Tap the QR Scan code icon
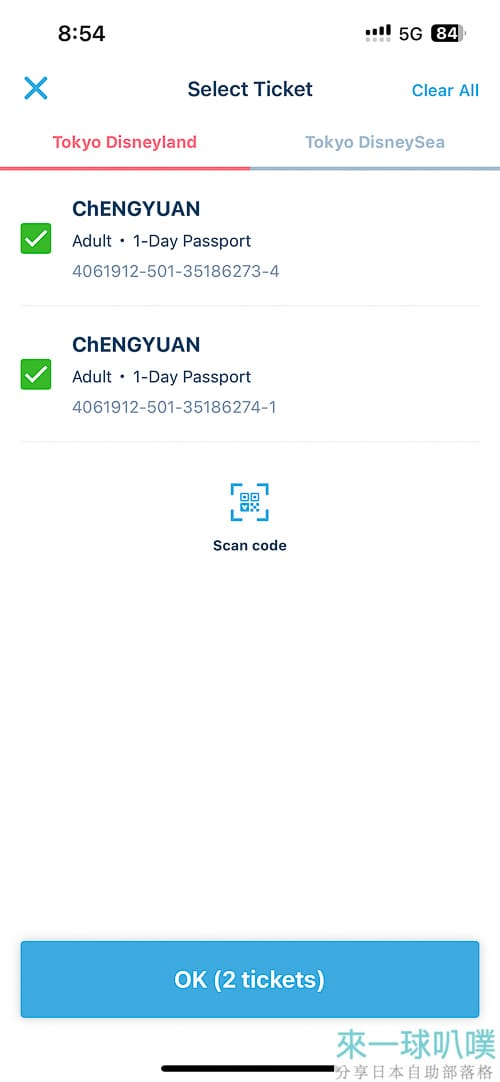Screen dimensions: 500x1082 click(249, 502)
